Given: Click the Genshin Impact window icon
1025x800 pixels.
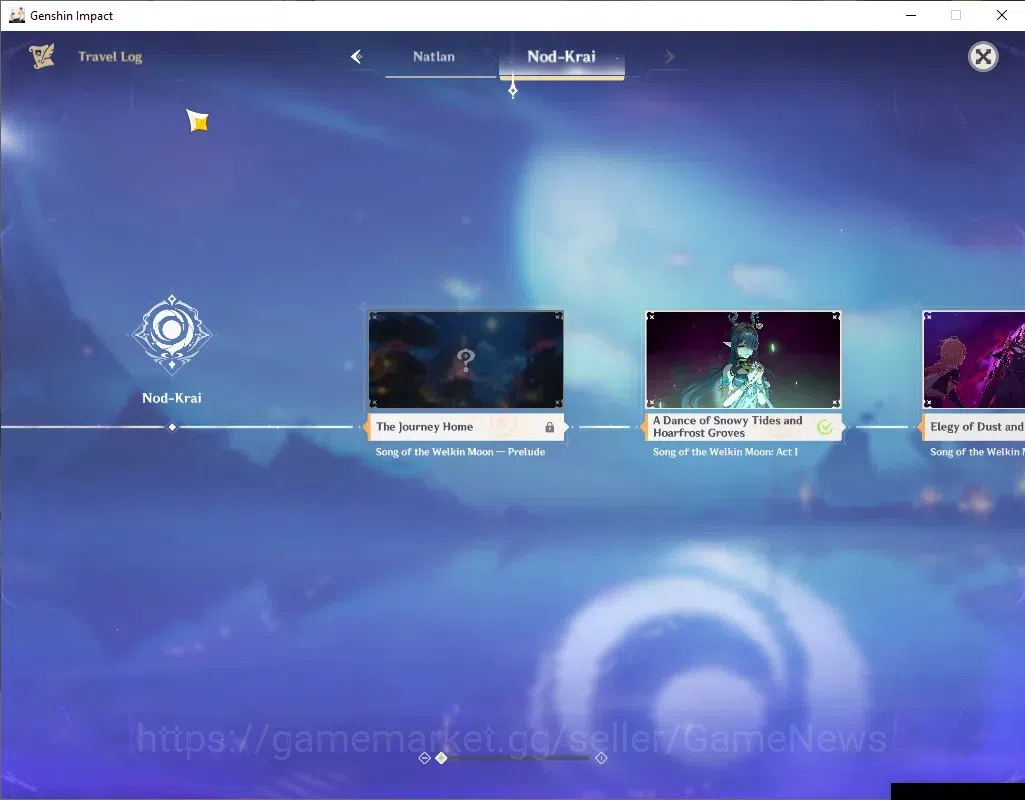Looking at the screenshot, I should pos(16,15).
